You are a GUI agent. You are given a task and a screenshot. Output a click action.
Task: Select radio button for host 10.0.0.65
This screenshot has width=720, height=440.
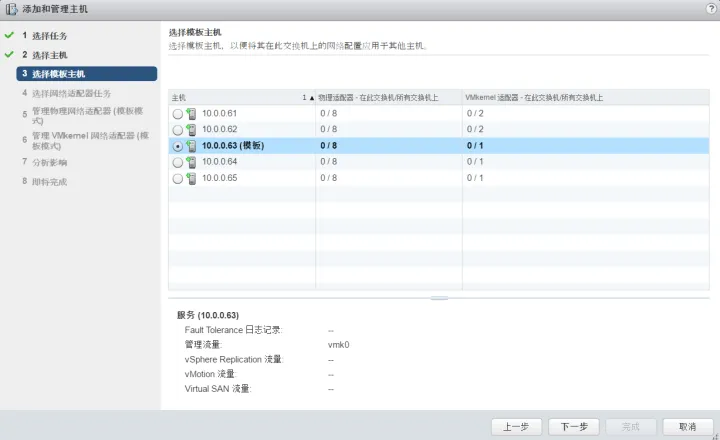(178, 179)
